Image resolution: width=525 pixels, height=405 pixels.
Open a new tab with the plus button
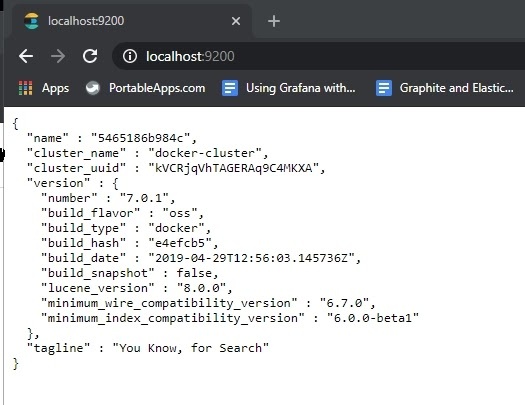(x=274, y=21)
